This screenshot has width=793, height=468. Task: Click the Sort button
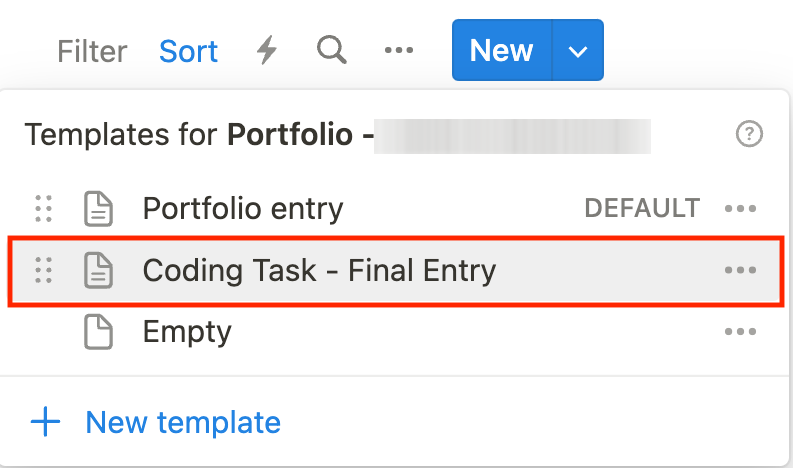(x=188, y=50)
